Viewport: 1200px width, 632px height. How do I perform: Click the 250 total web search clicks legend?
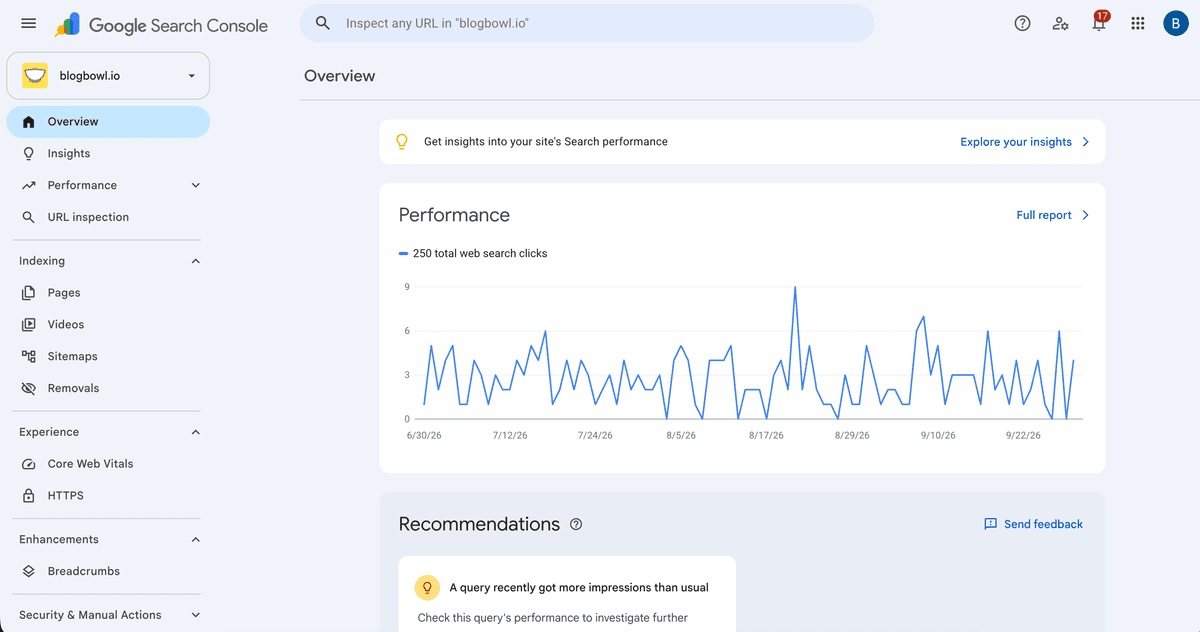coord(473,253)
